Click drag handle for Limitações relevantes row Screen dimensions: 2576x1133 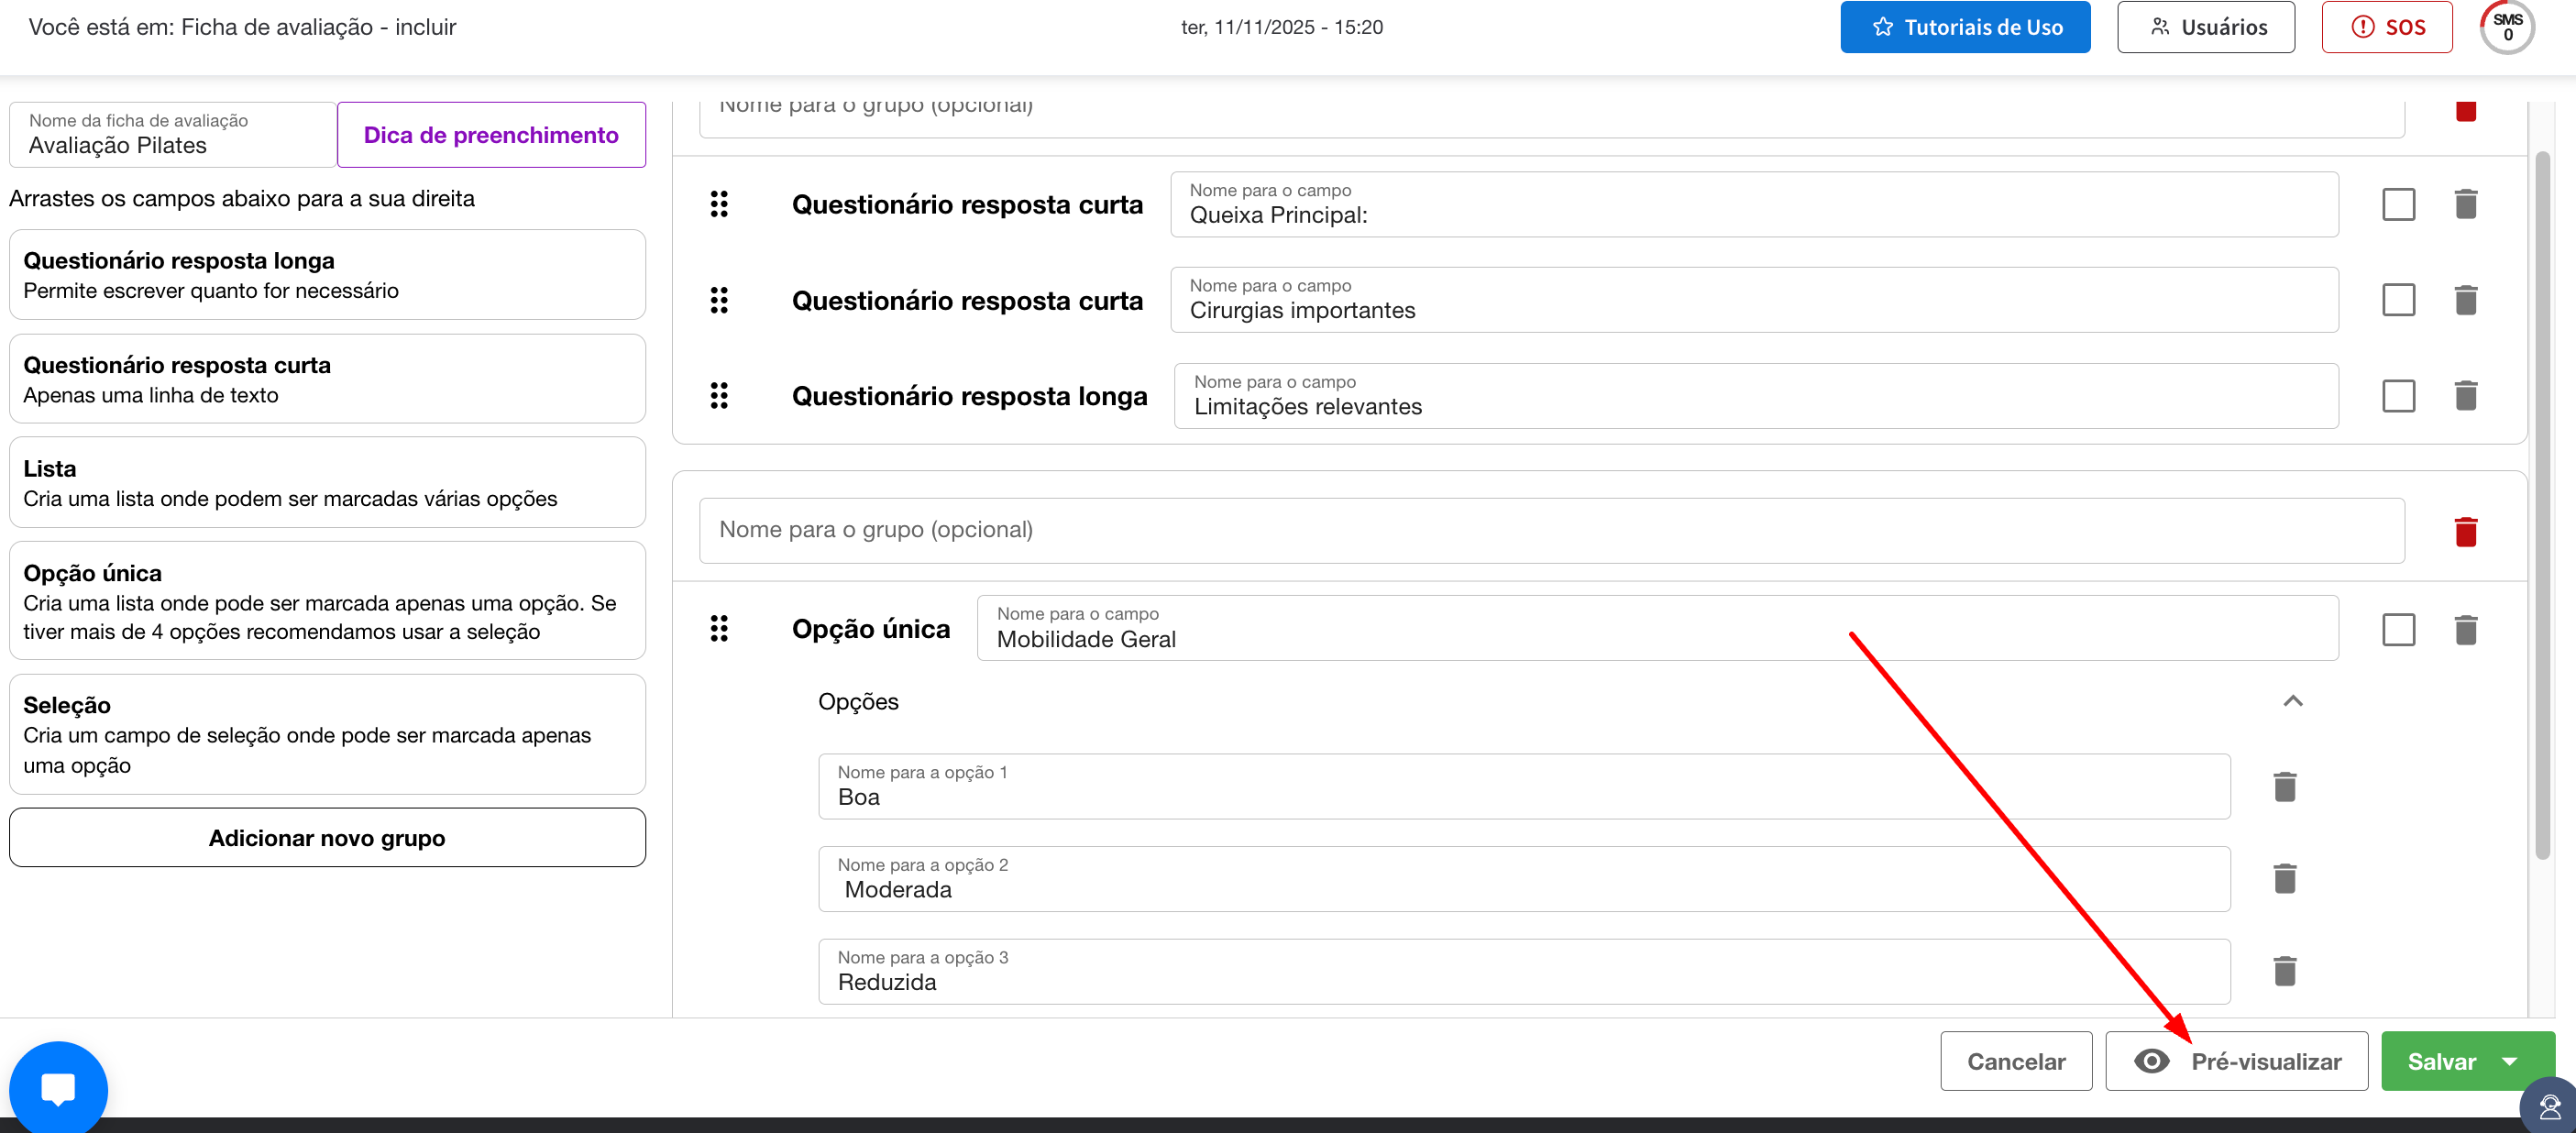coord(719,396)
